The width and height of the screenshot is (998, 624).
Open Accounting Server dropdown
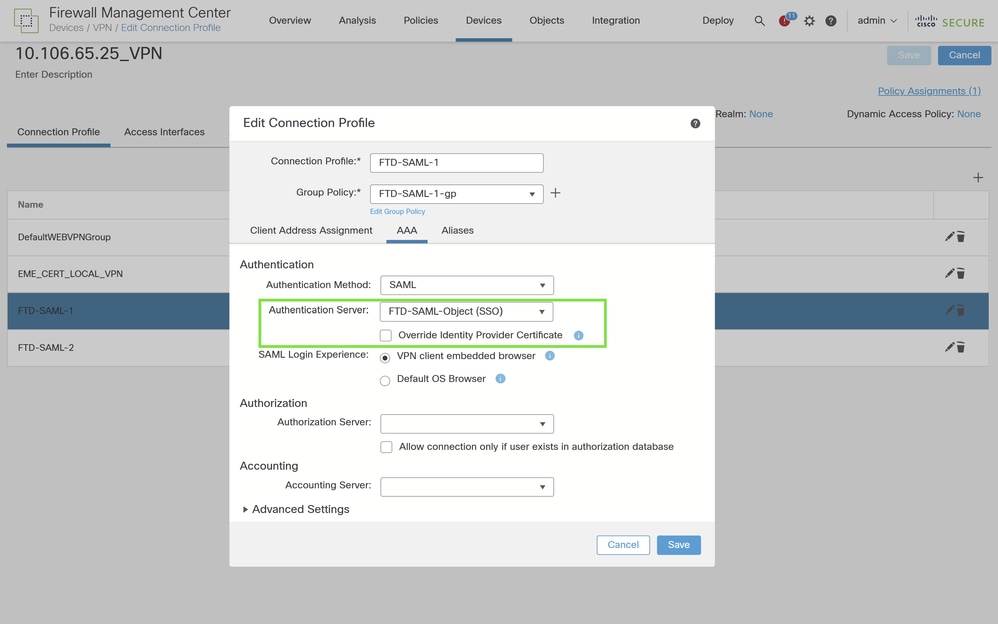(x=467, y=486)
